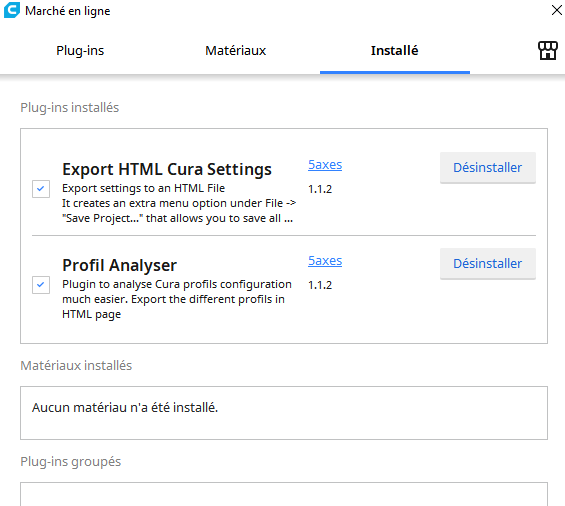Click version 1.1.2 of Profil Analyser
The height and width of the screenshot is (506, 565).
320,285
